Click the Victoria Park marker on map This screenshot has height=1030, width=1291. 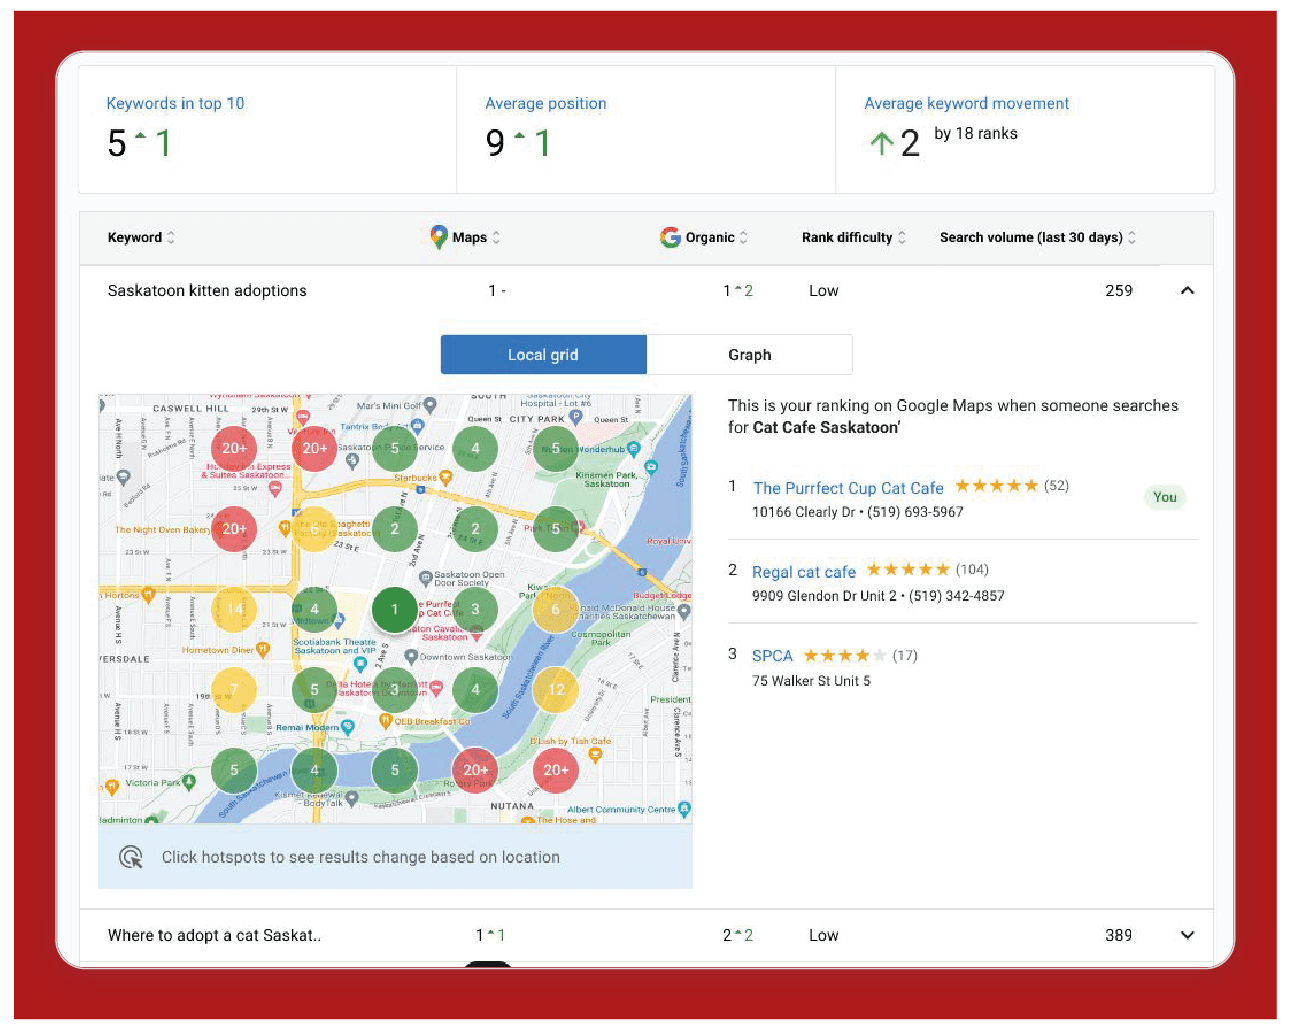188,783
